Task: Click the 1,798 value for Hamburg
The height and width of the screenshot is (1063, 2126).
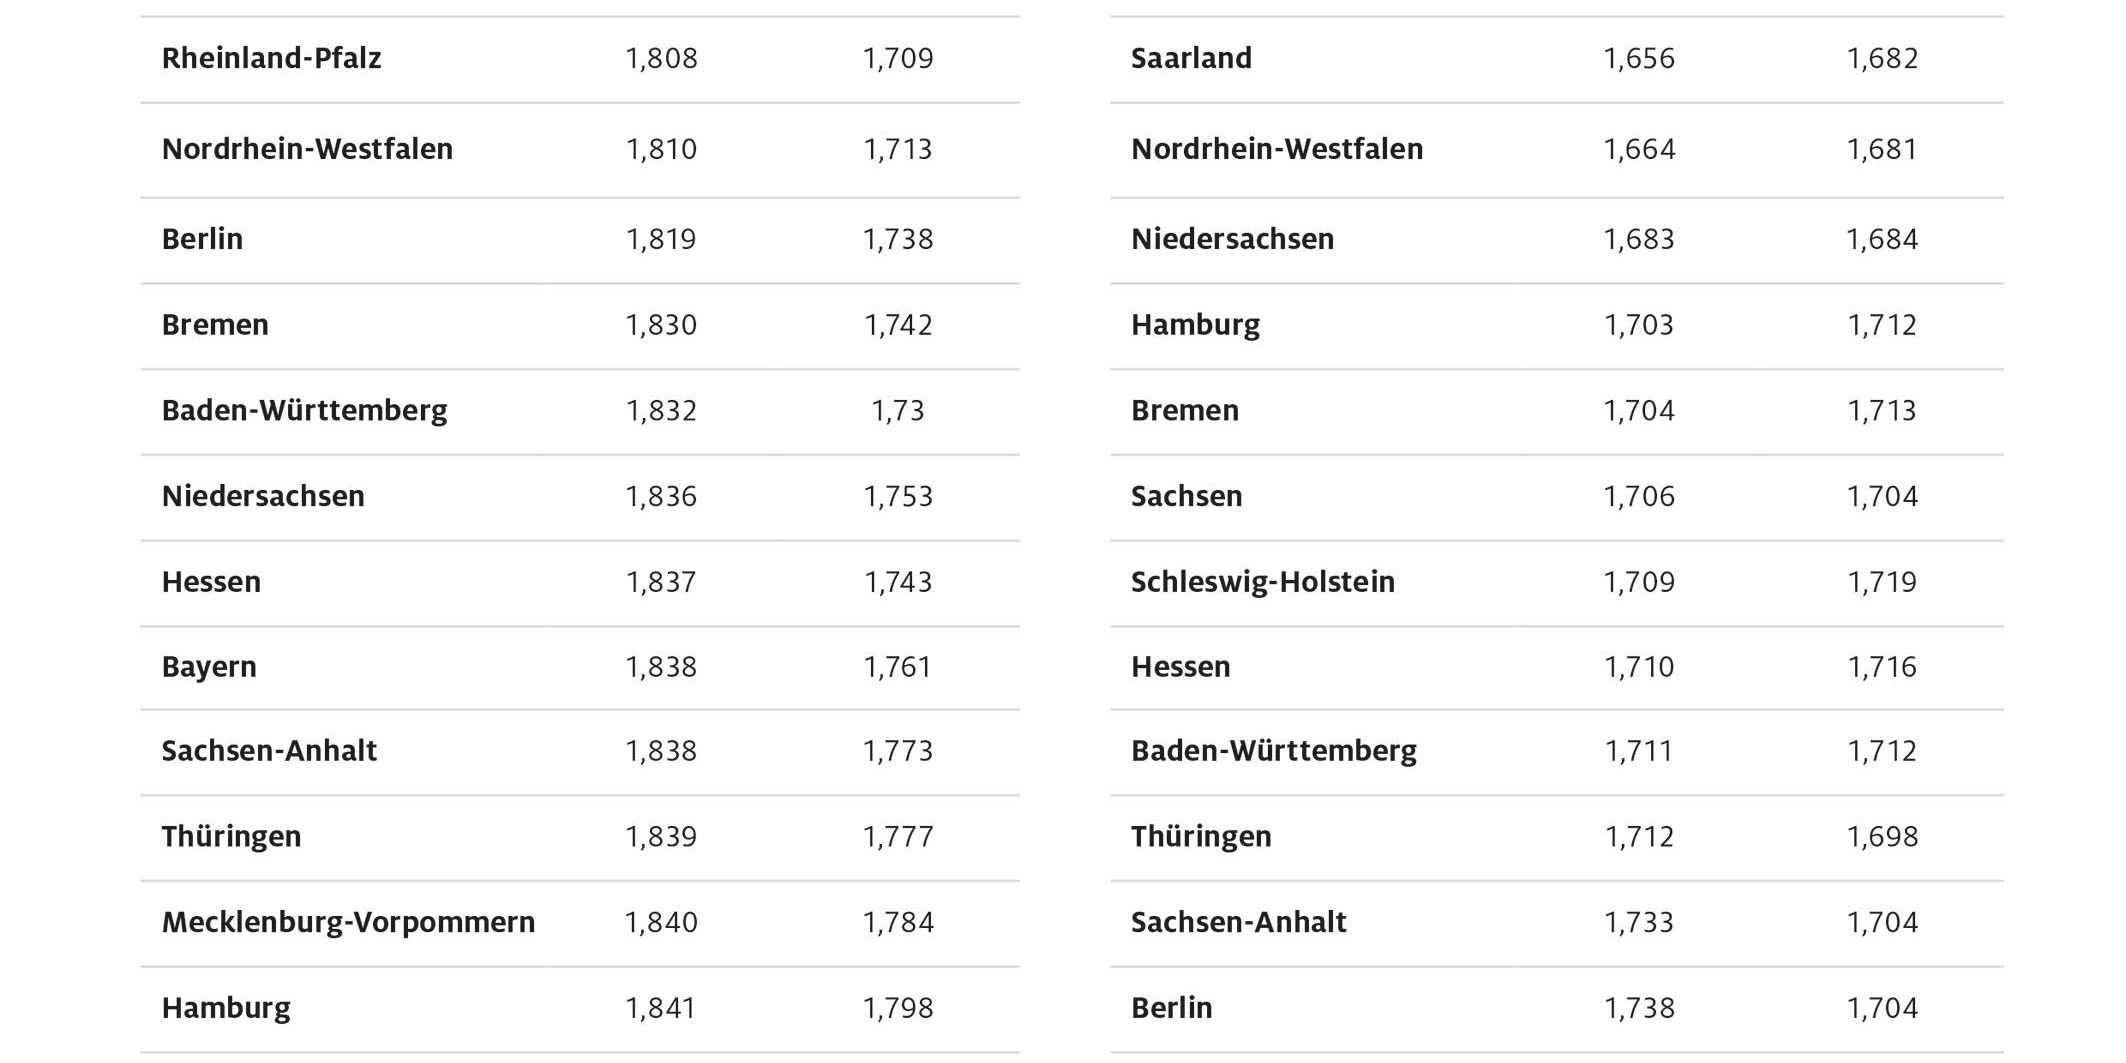Action: point(898,1008)
